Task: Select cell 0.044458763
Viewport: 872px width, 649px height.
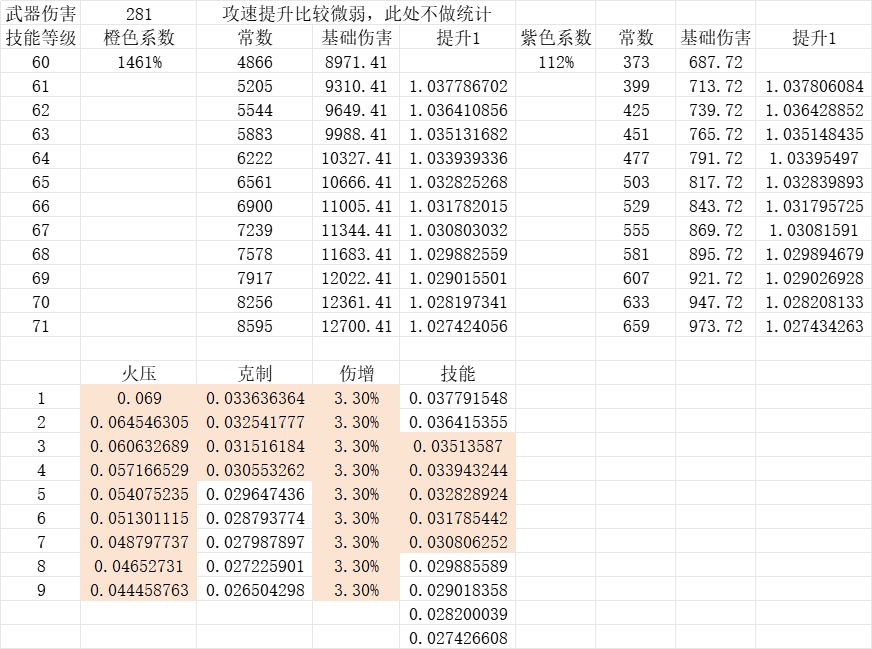Action: tap(138, 589)
